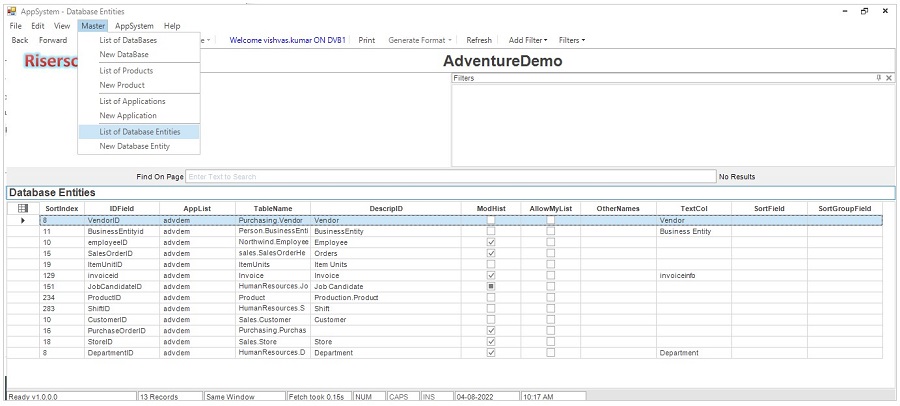Viewport: 900px width, 406px height.
Task: Select the invoiceinfo TextCol cell
Action: click(x=694, y=276)
